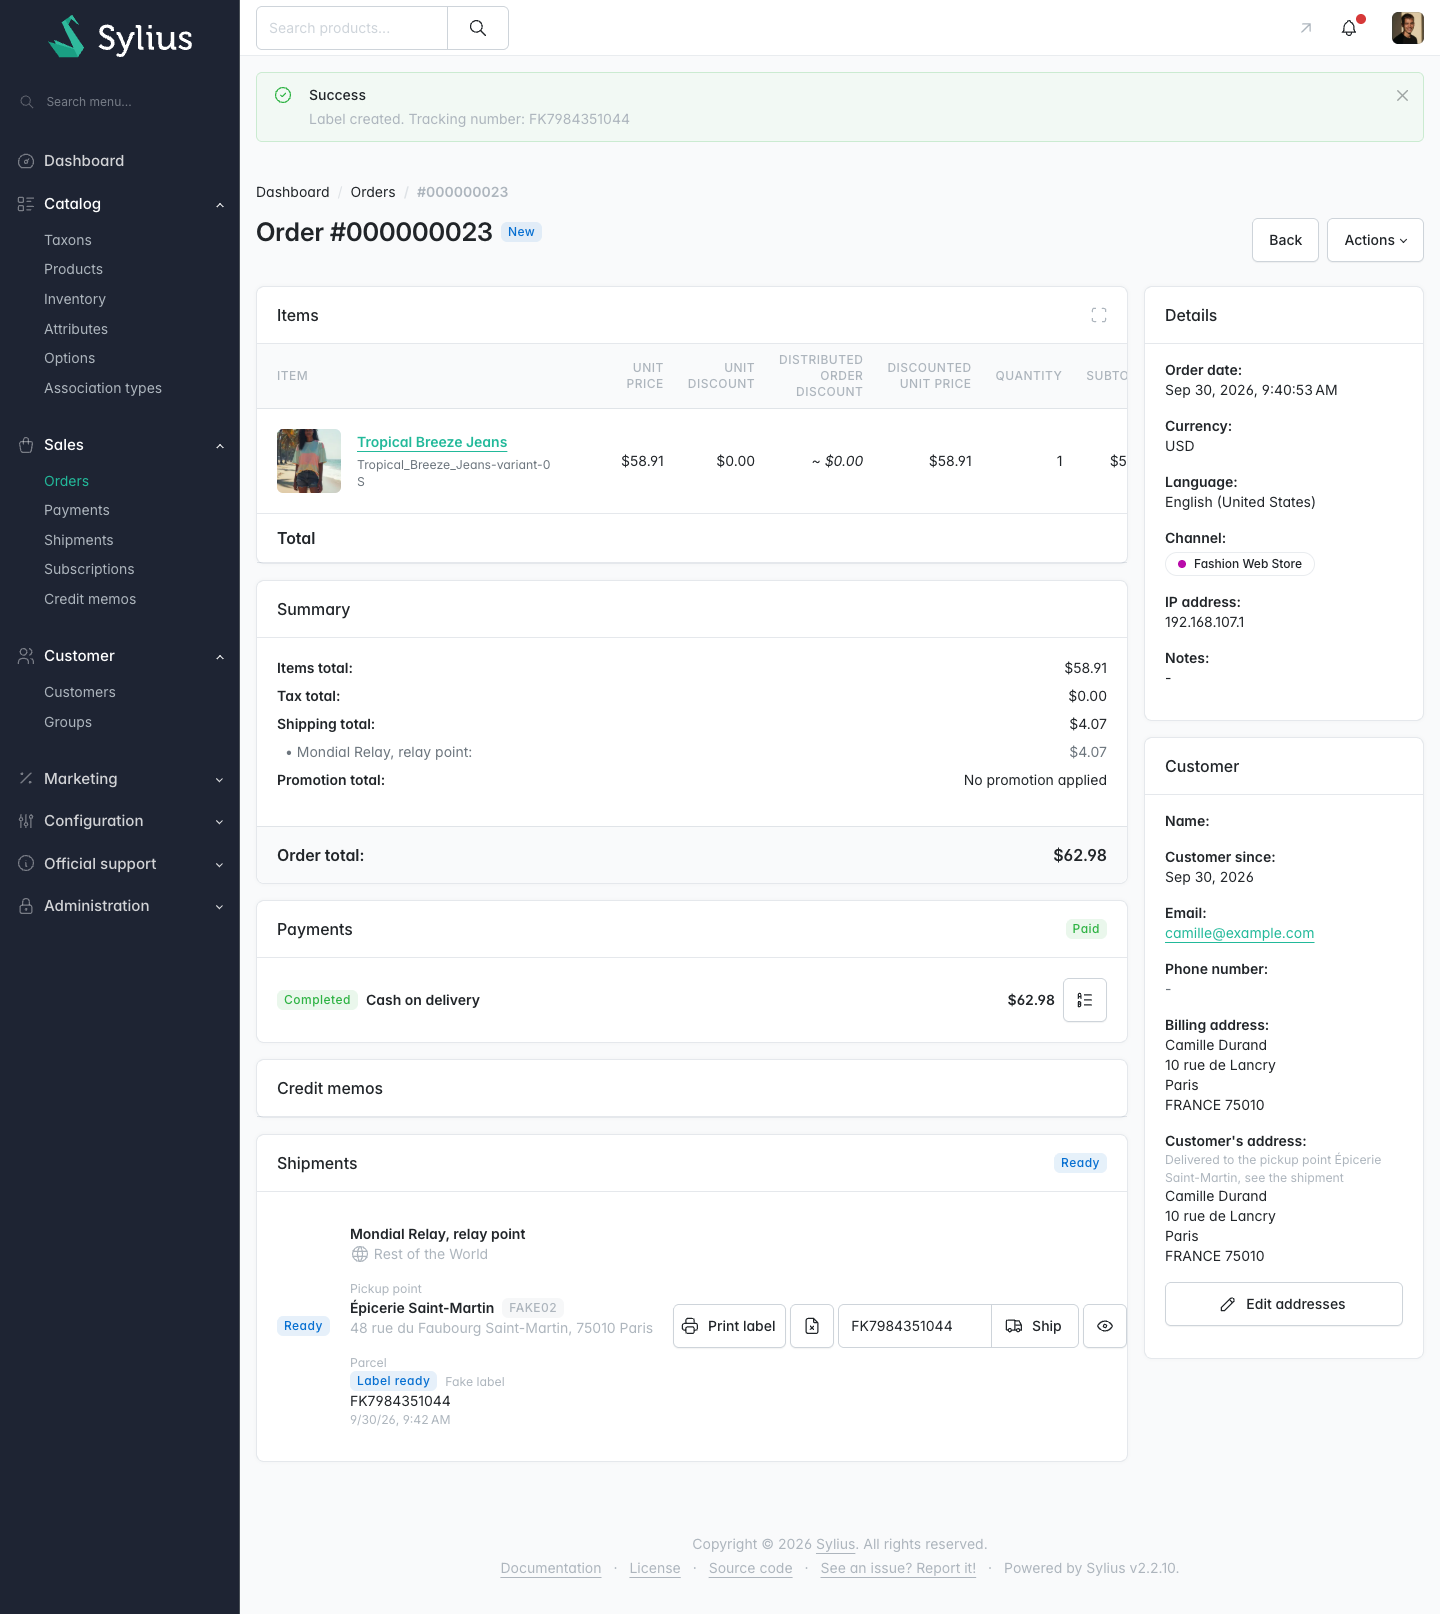Click the Administration lock icon
This screenshot has height=1614, width=1440.
coord(26,906)
